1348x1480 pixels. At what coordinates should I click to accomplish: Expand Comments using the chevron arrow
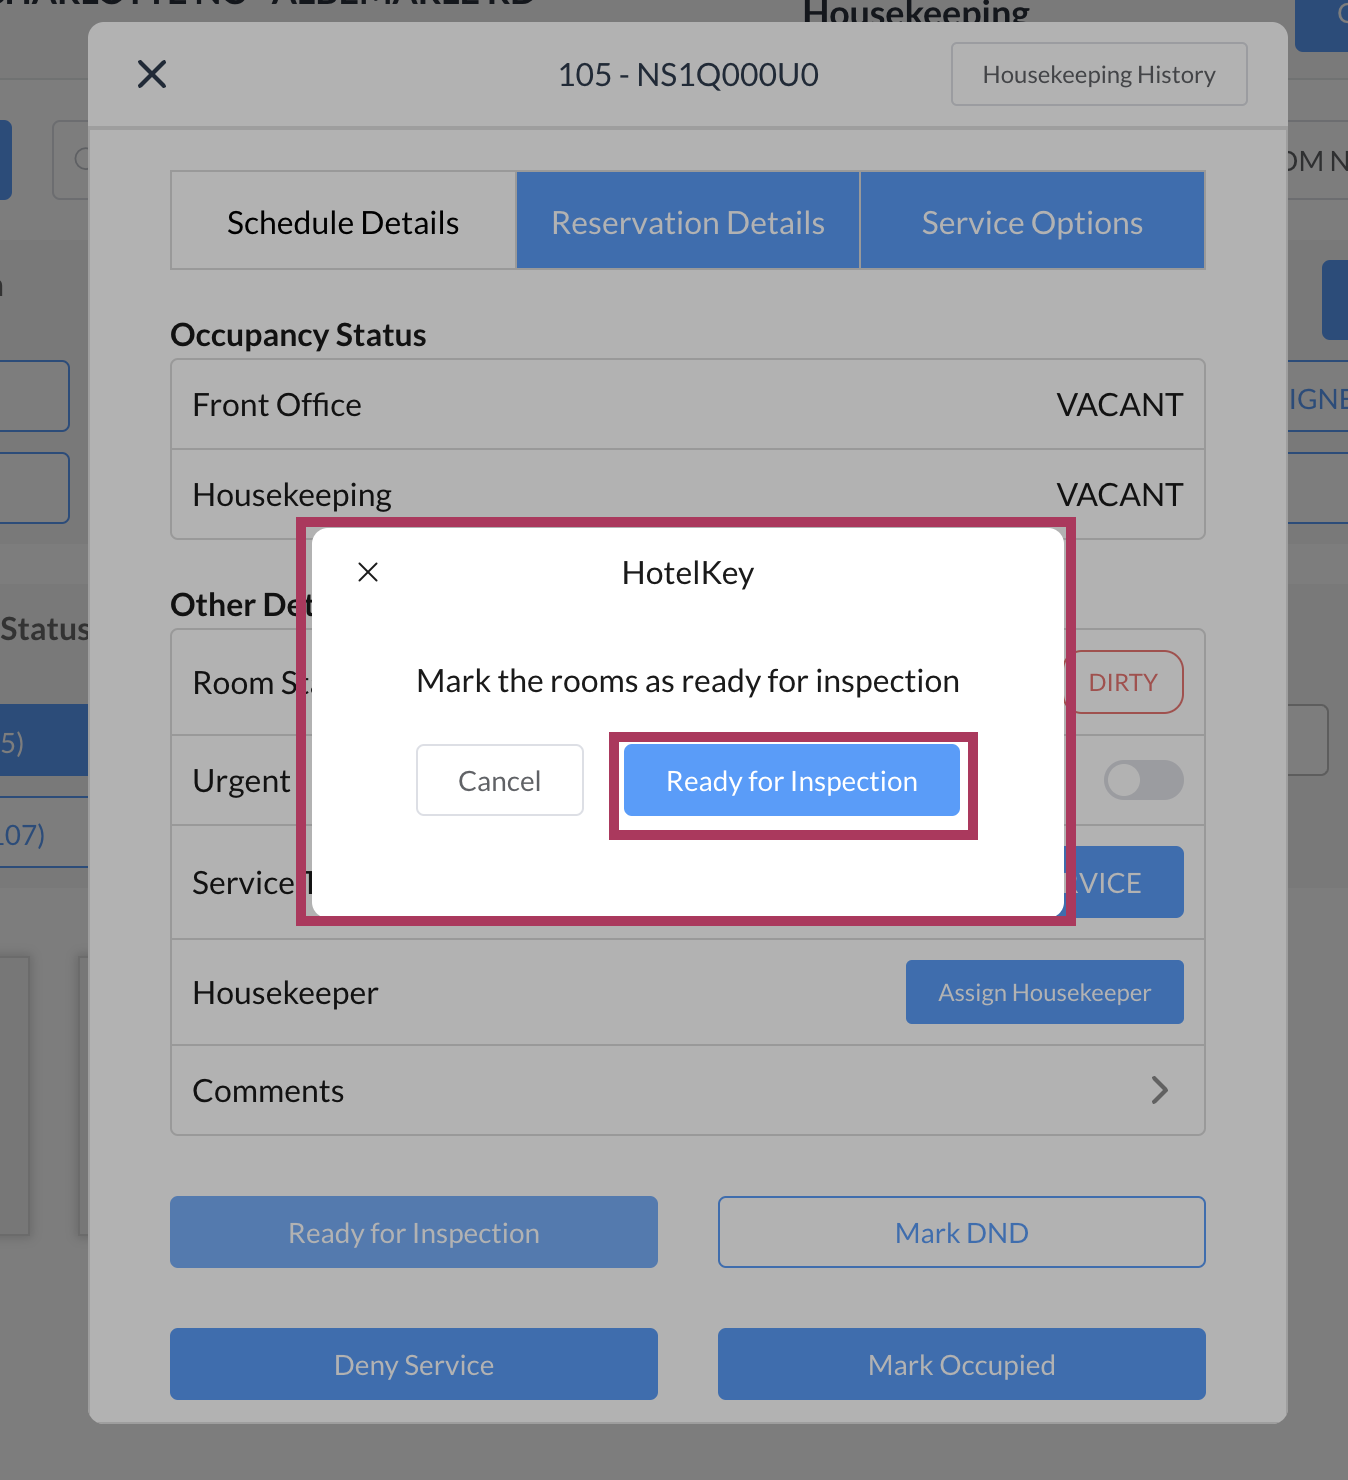coord(1159,1090)
